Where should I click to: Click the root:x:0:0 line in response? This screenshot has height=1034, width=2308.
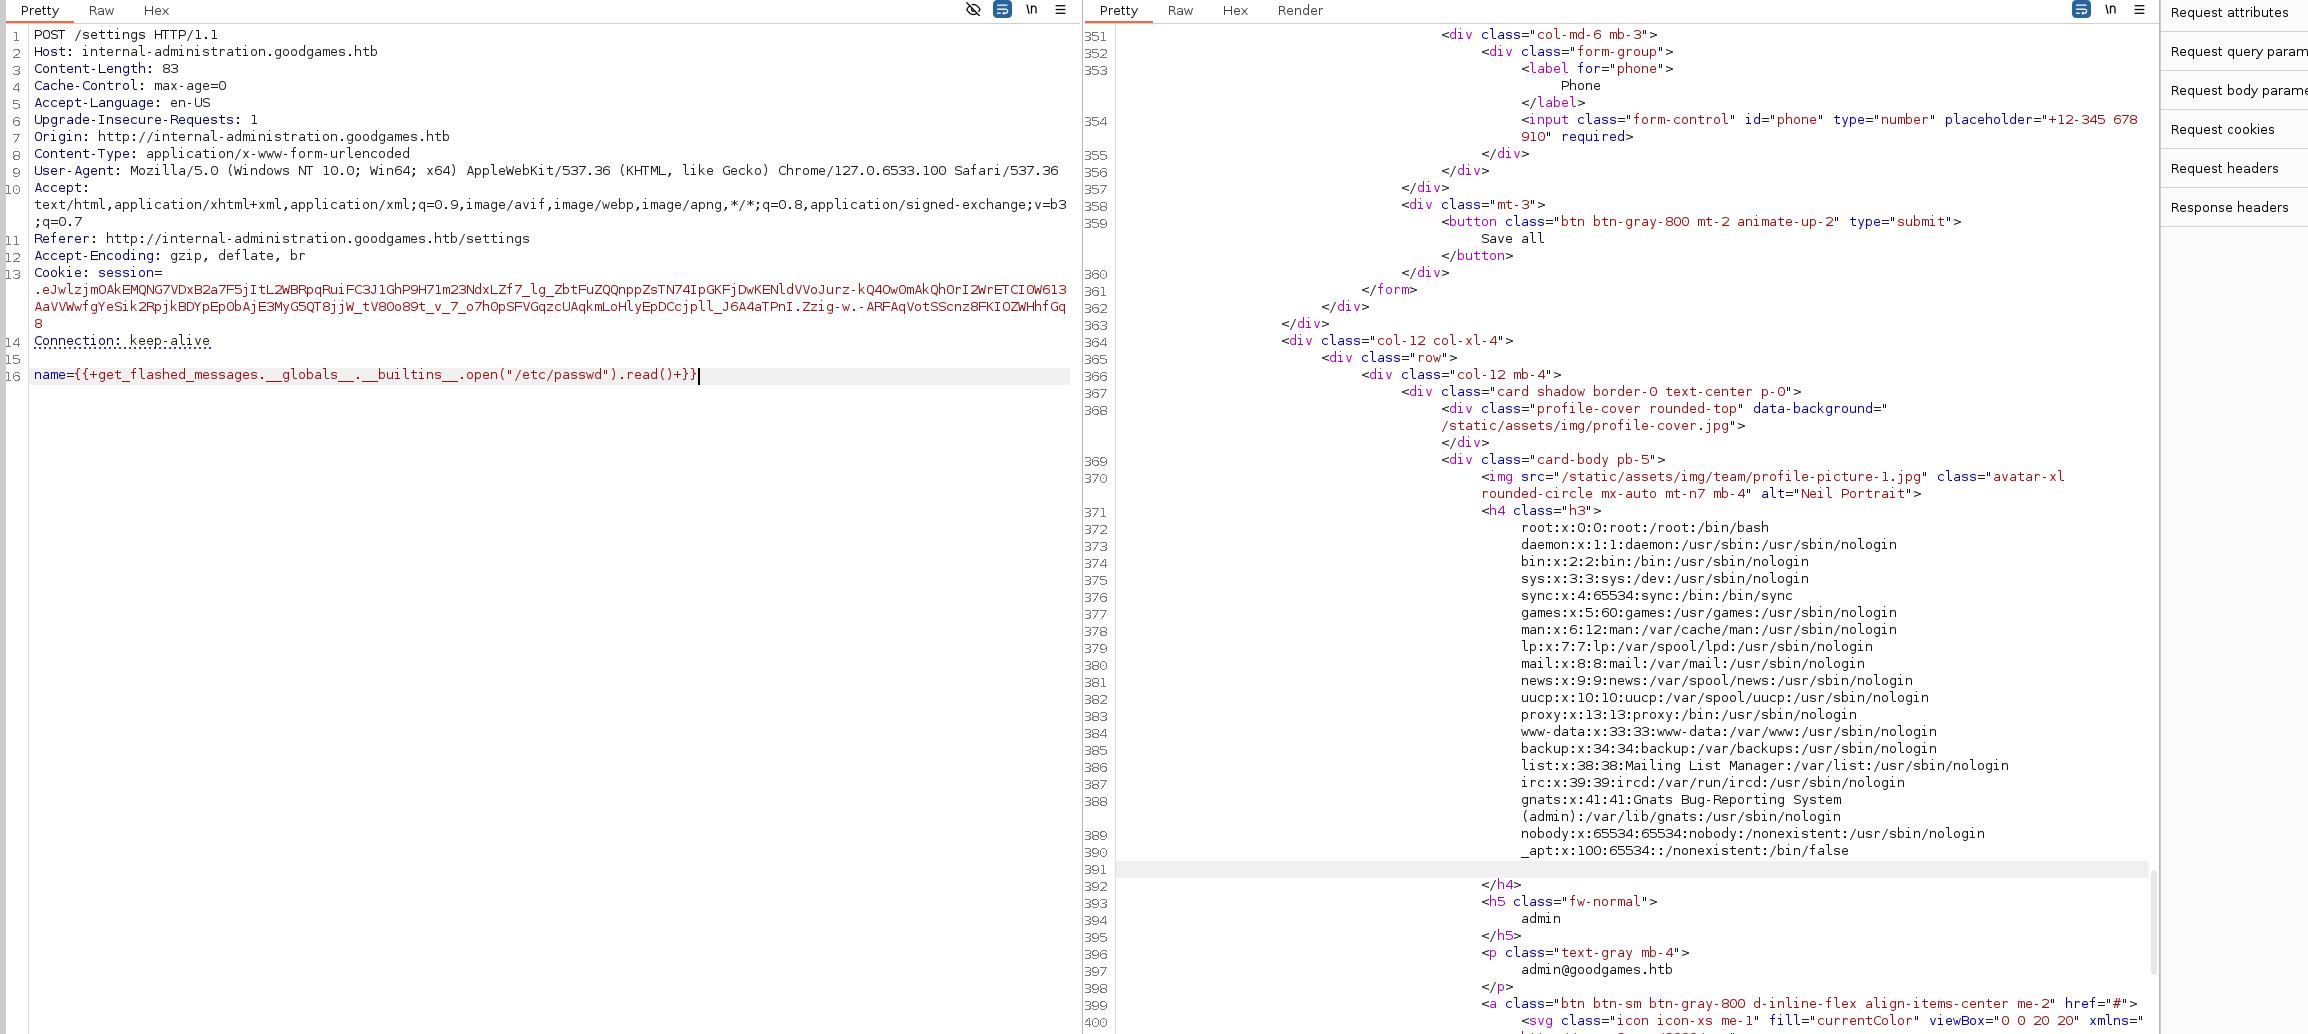[1644, 528]
